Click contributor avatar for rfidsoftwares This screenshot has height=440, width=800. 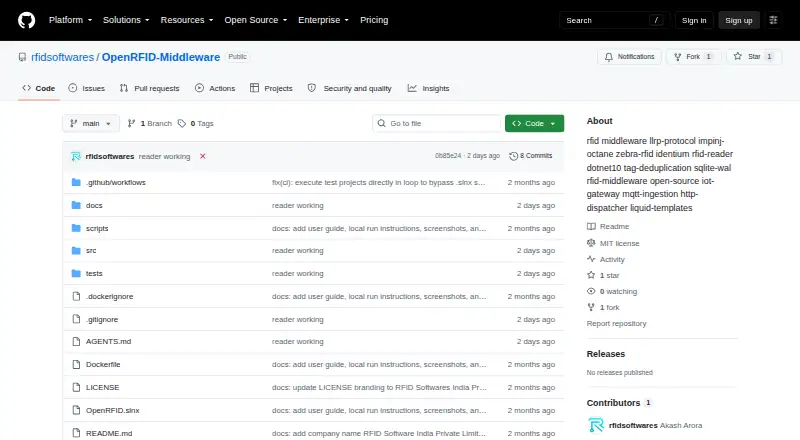595,425
